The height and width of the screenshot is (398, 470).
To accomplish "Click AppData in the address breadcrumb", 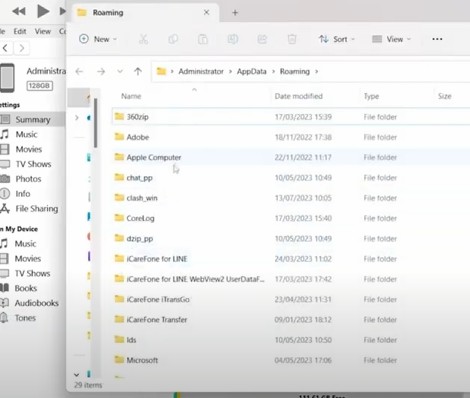I will pyautogui.click(x=252, y=71).
